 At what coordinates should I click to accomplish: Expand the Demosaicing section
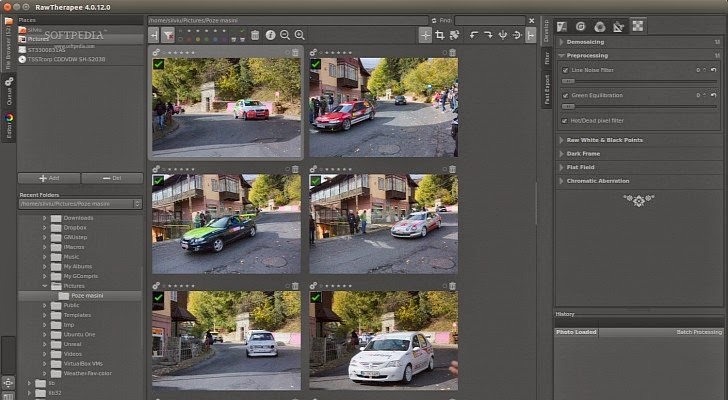(x=561, y=42)
